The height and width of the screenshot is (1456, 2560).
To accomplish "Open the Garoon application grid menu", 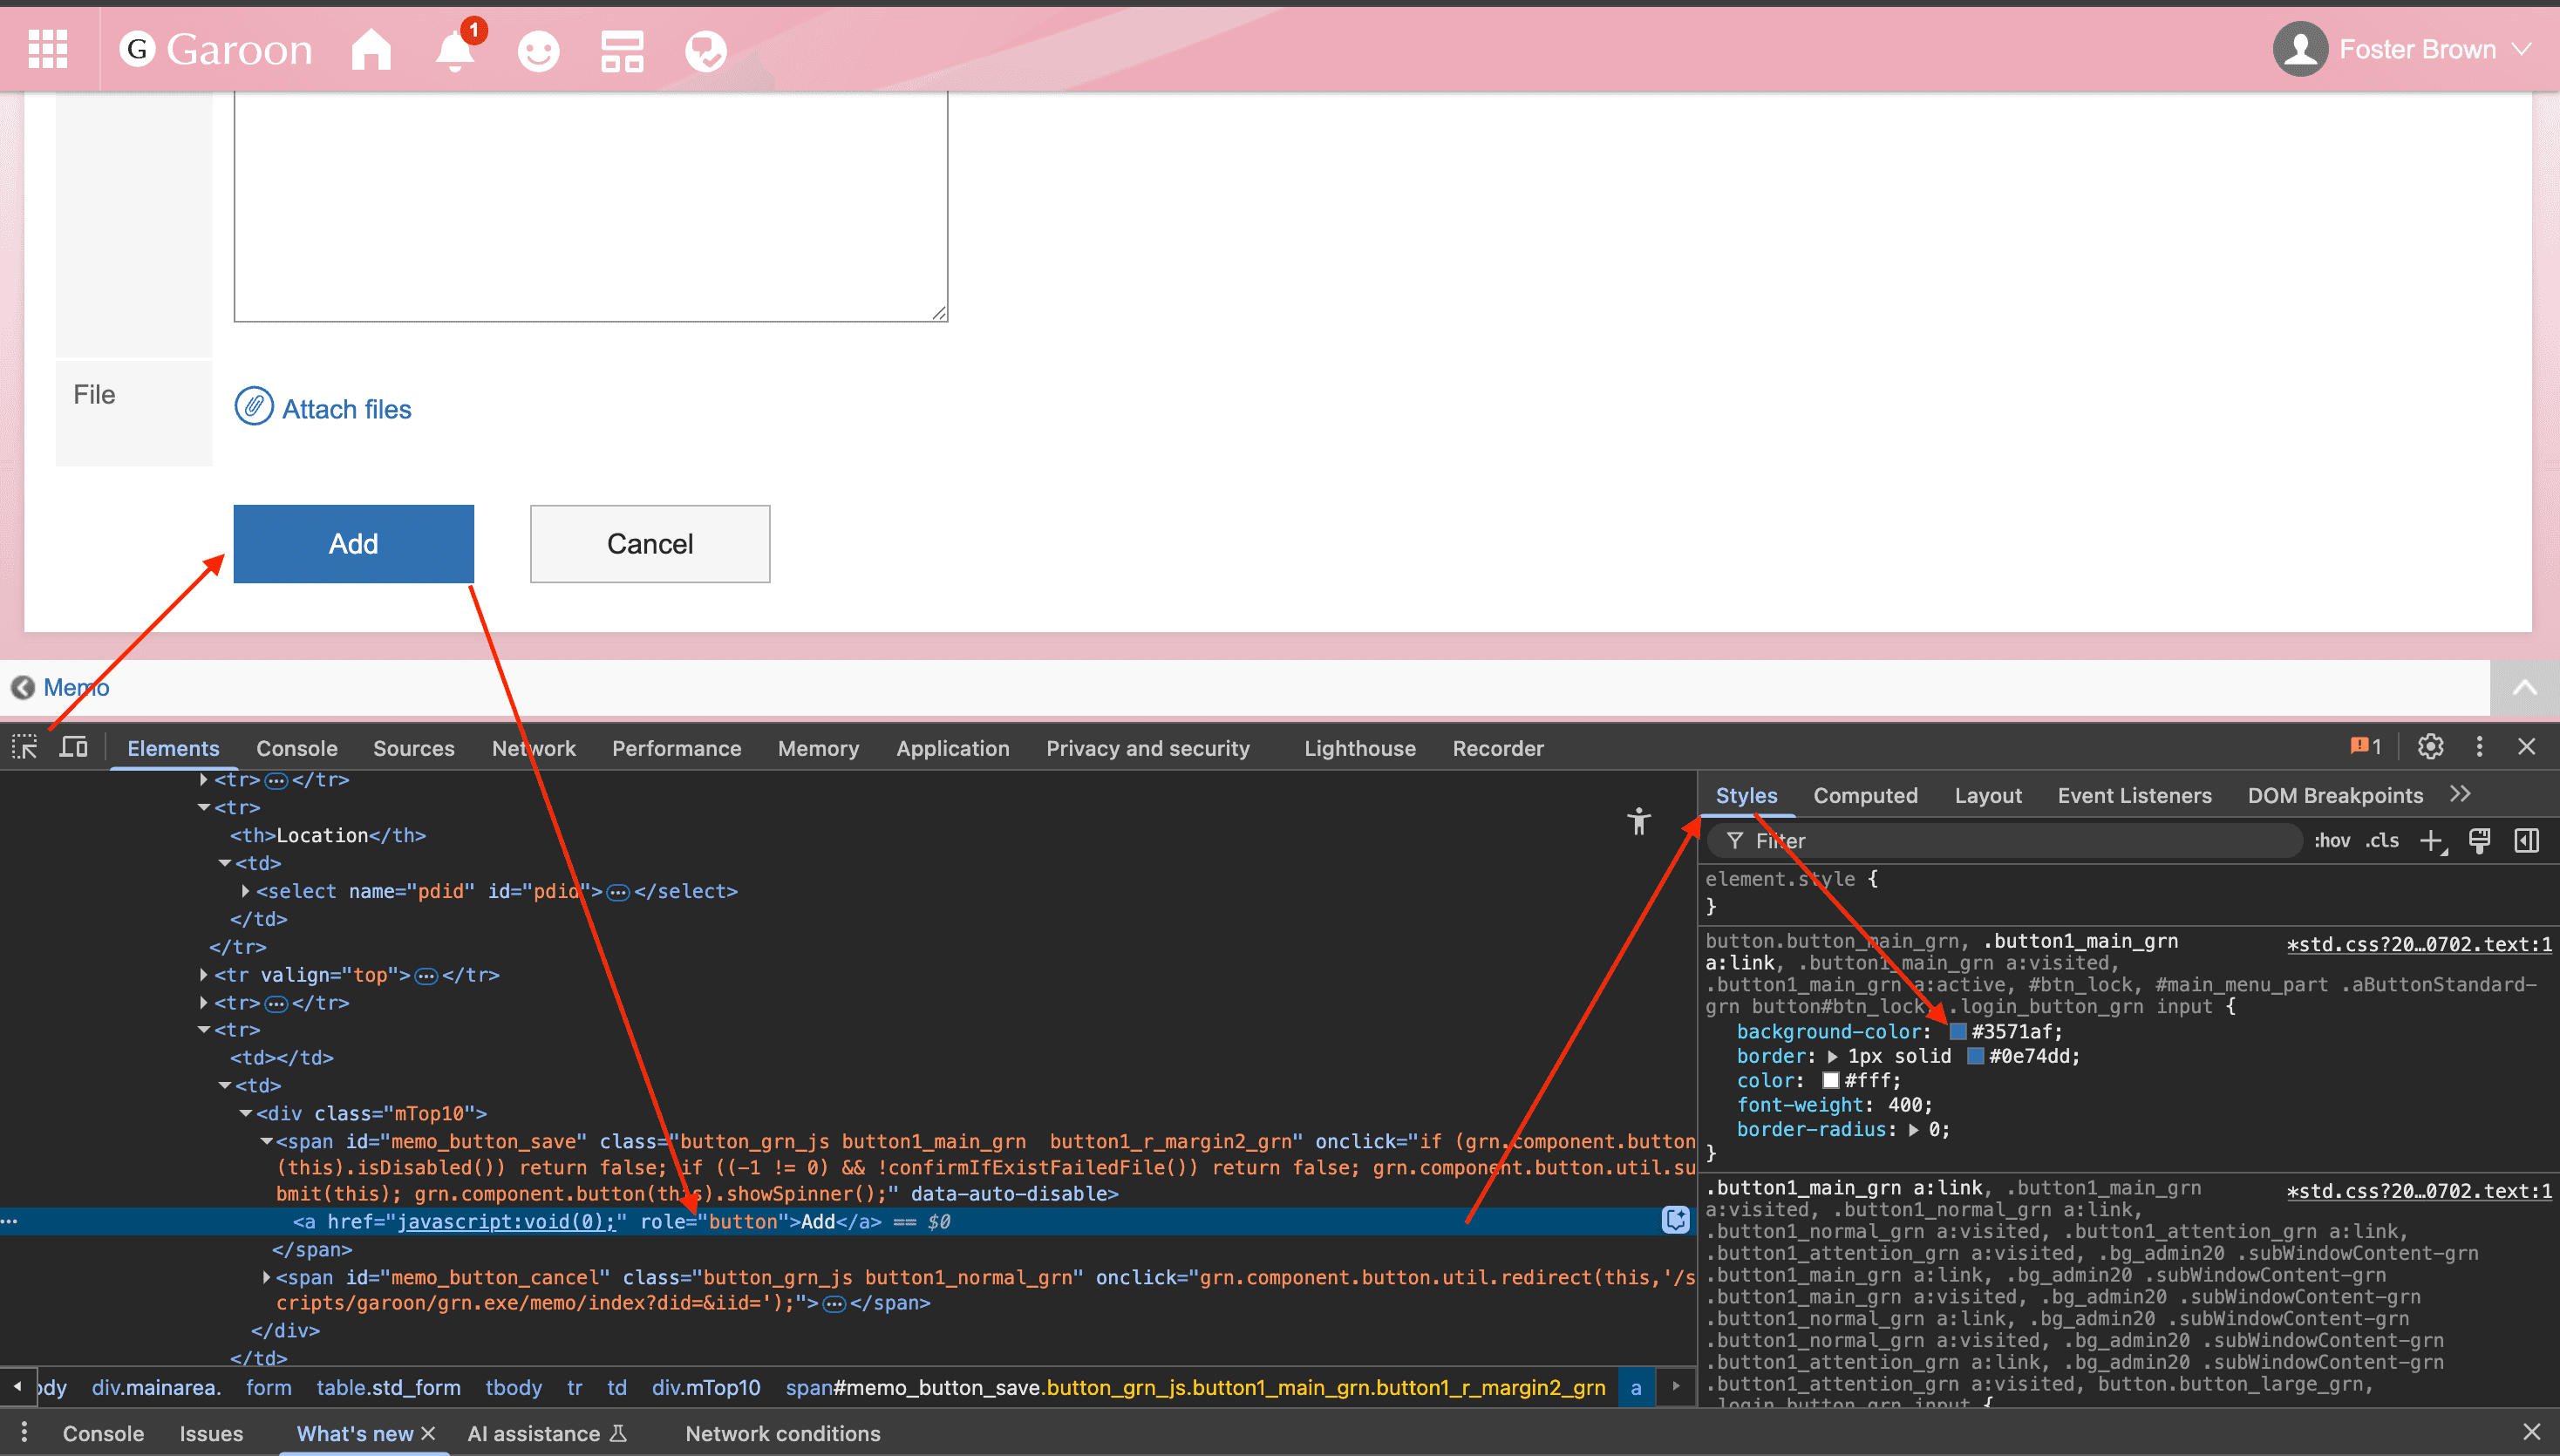I will 47,49.
